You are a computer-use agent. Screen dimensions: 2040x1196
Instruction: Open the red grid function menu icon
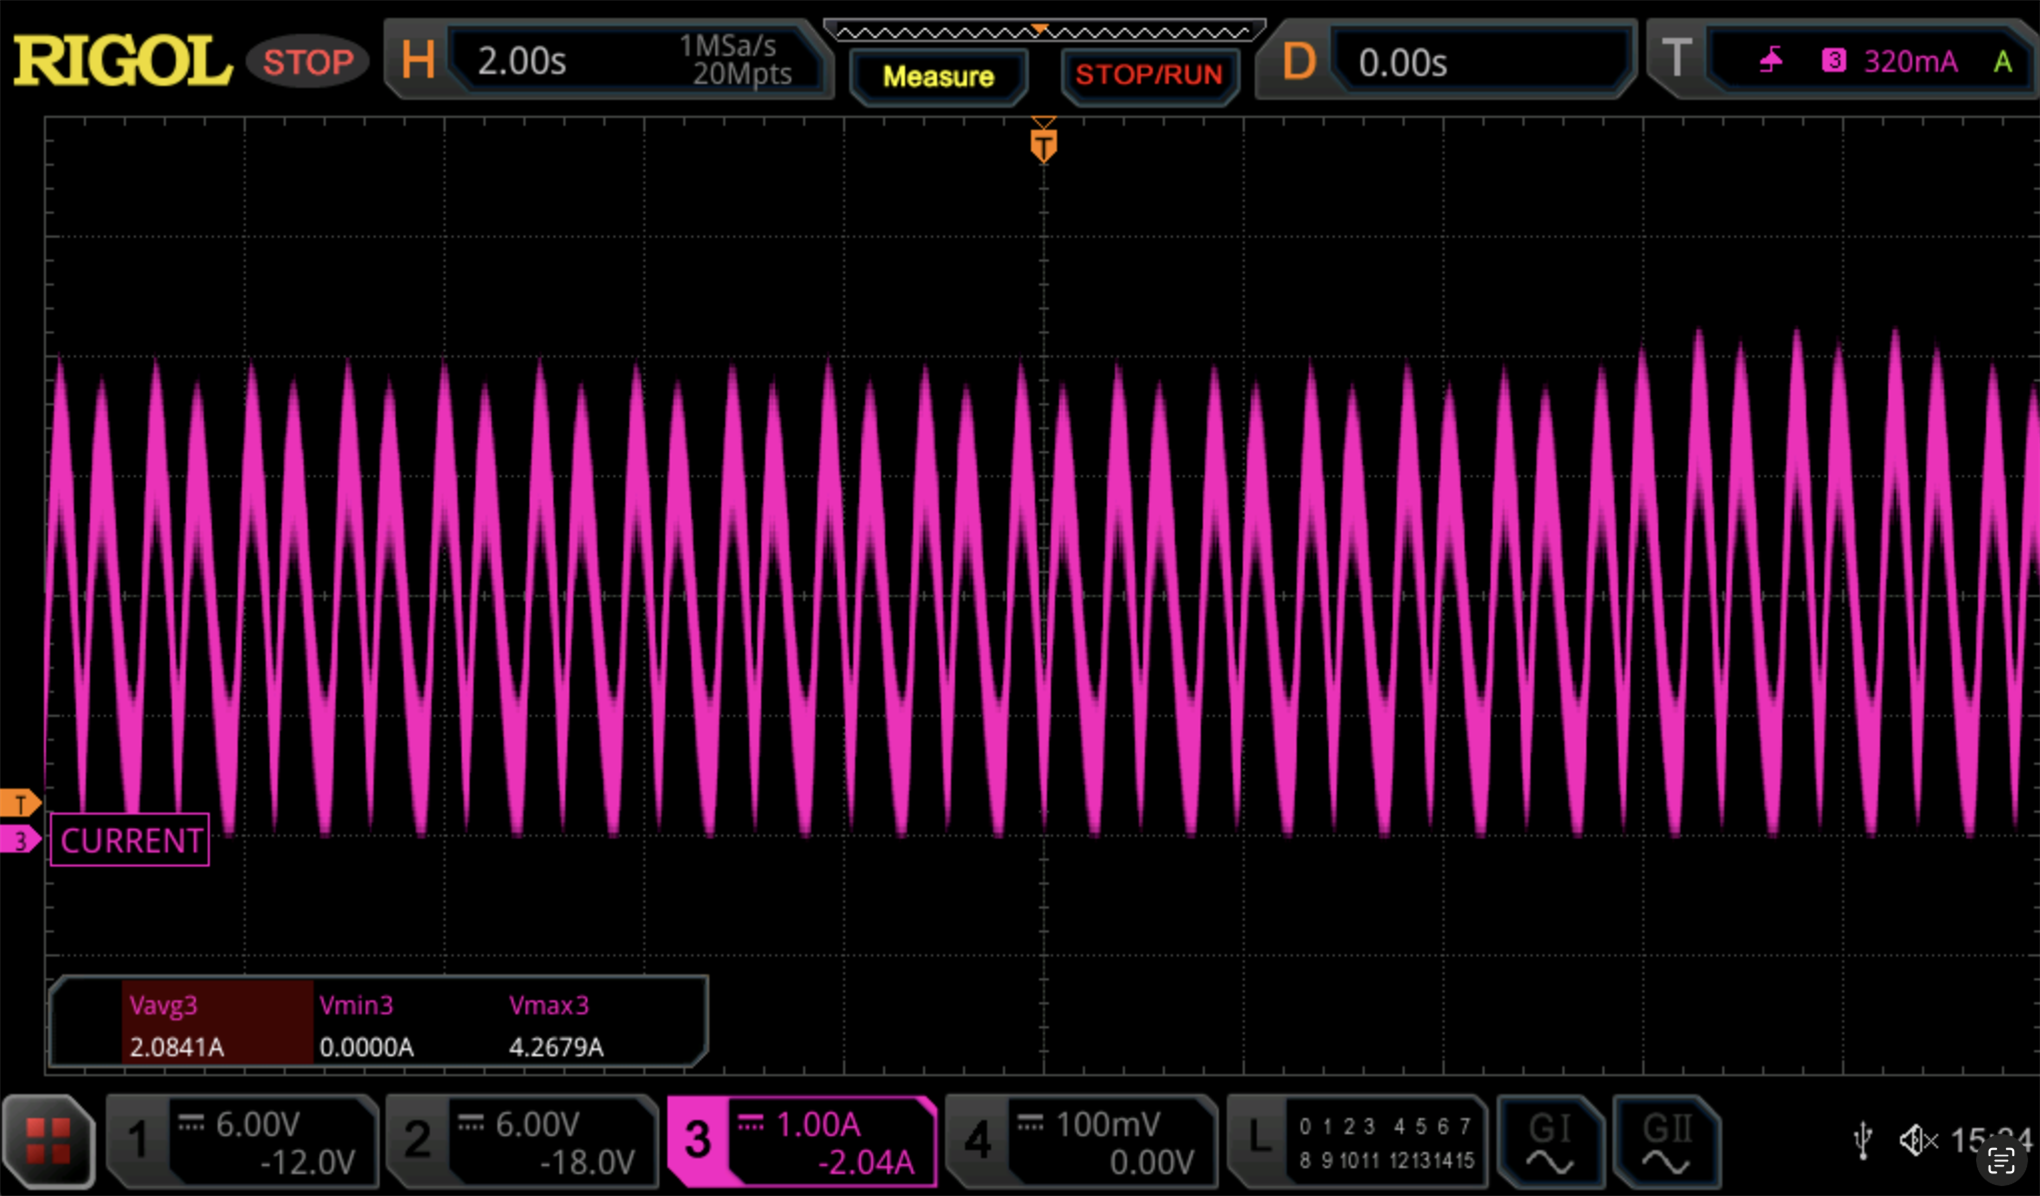[x=48, y=1141]
